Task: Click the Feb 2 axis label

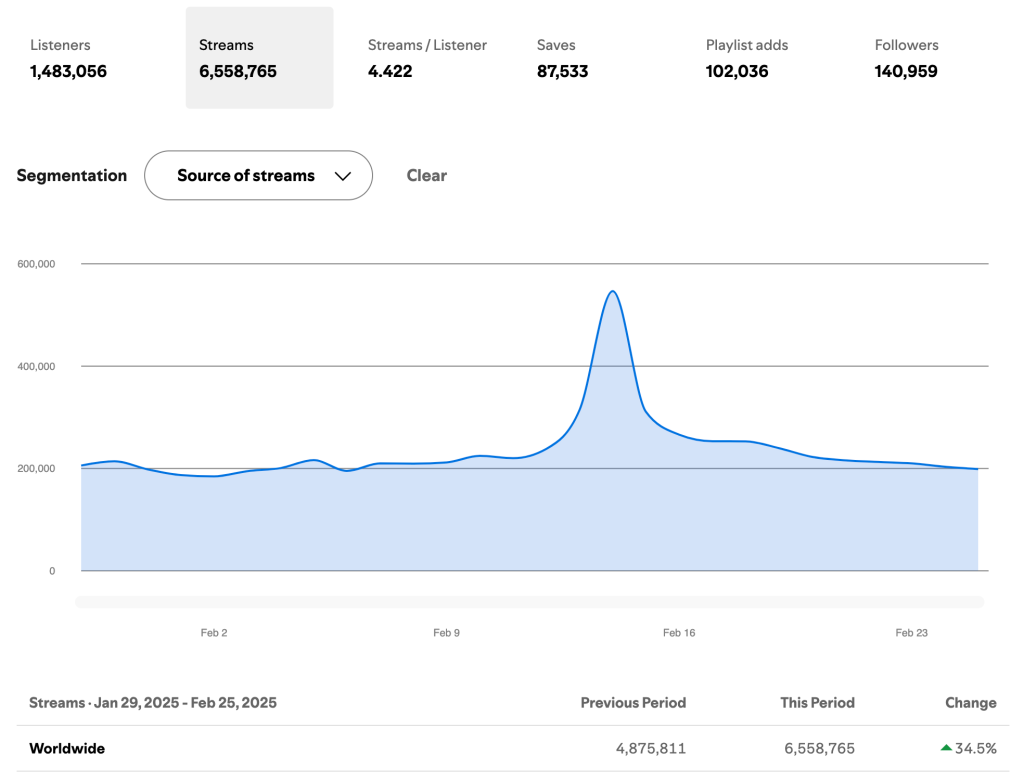Action: [214, 632]
